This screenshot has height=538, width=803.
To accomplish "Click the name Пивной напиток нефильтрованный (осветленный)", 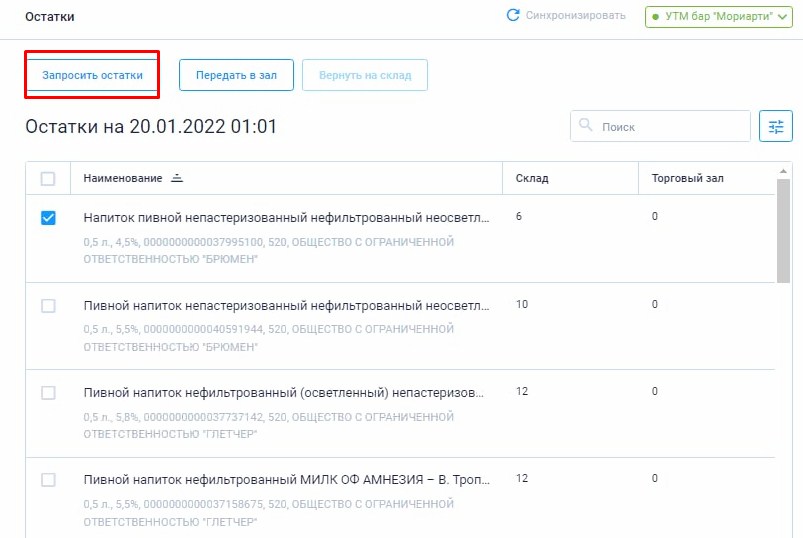I will coord(283,393).
